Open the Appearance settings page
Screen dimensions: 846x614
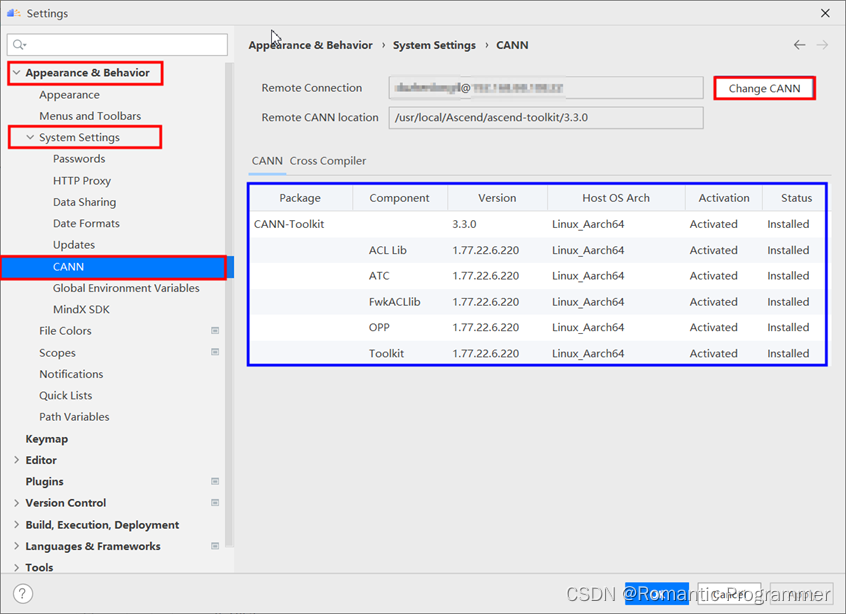click(x=69, y=94)
